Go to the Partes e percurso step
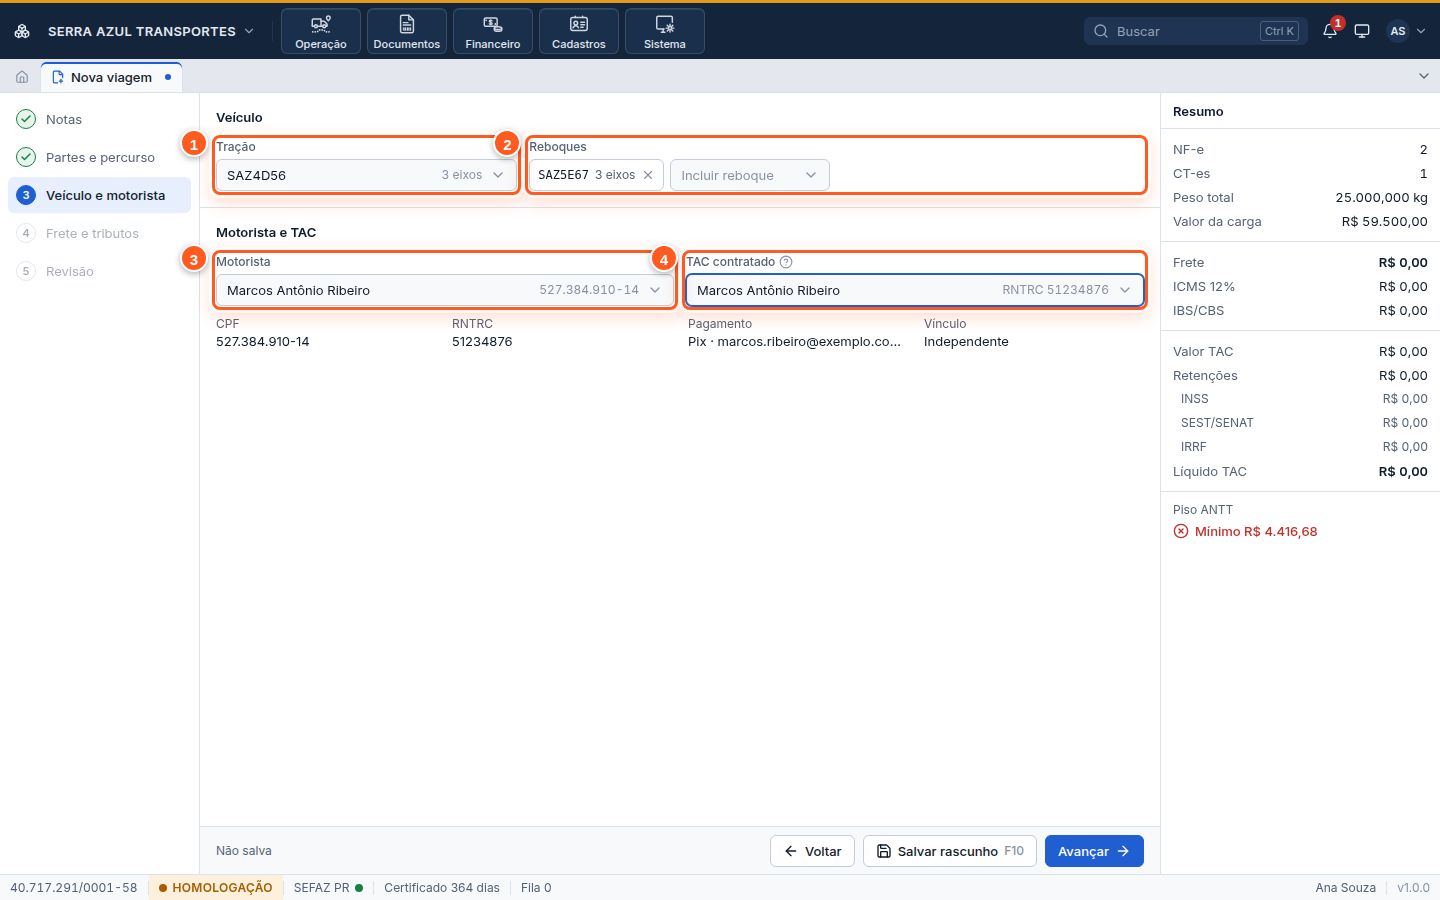 [99, 157]
